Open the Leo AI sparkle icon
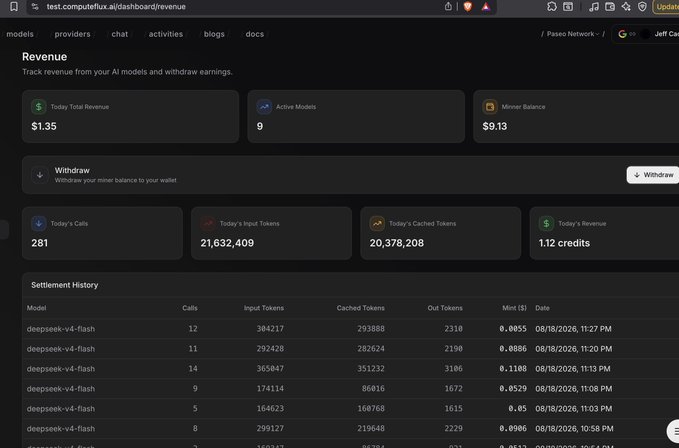 [x=626, y=6]
